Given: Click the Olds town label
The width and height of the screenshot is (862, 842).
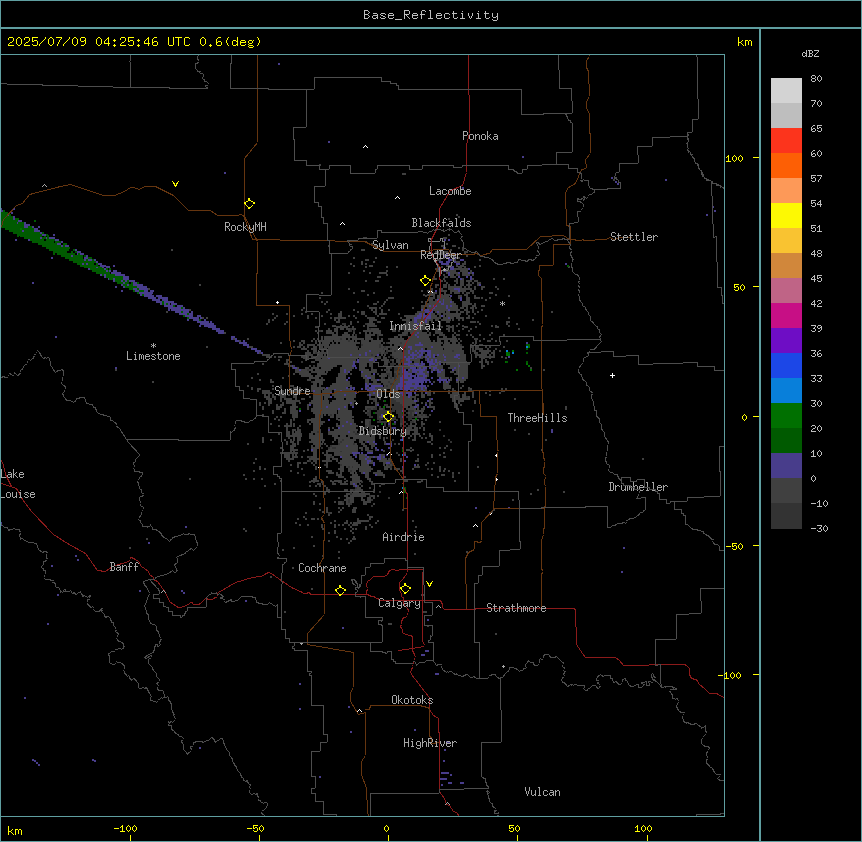Looking at the screenshot, I should pos(388,394).
